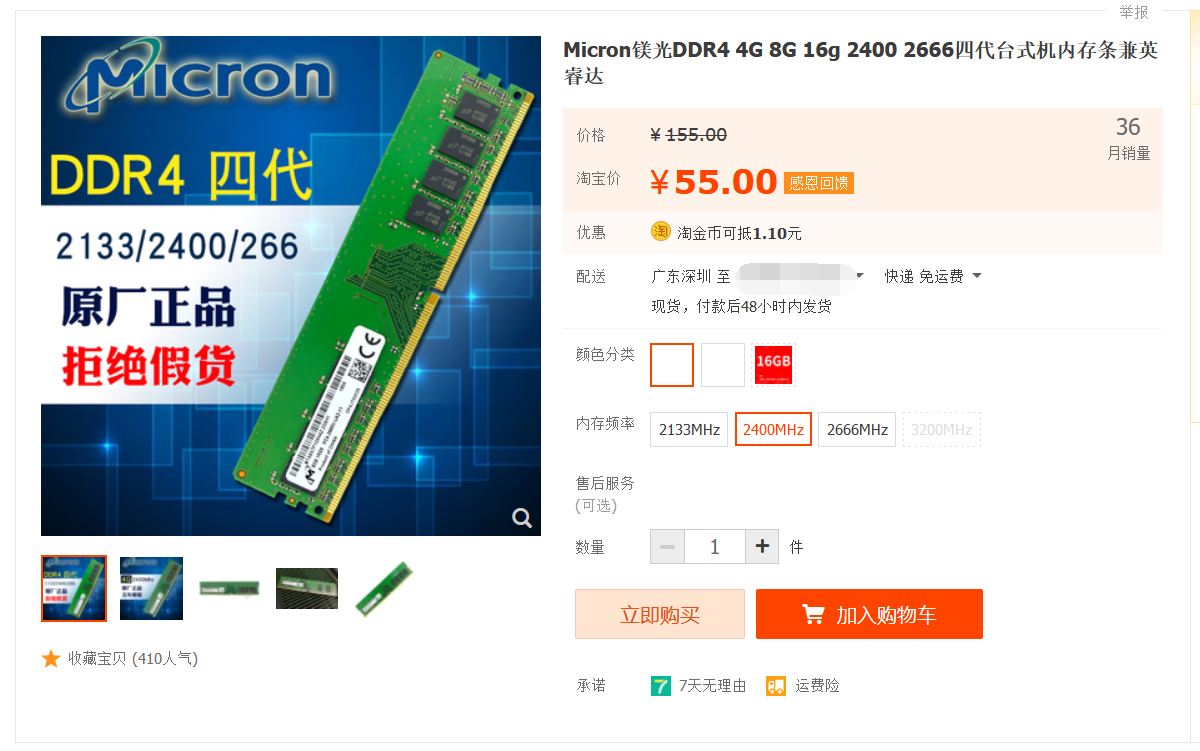
Task: Click the orange shipping insurance icon
Action: click(x=776, y=685)
